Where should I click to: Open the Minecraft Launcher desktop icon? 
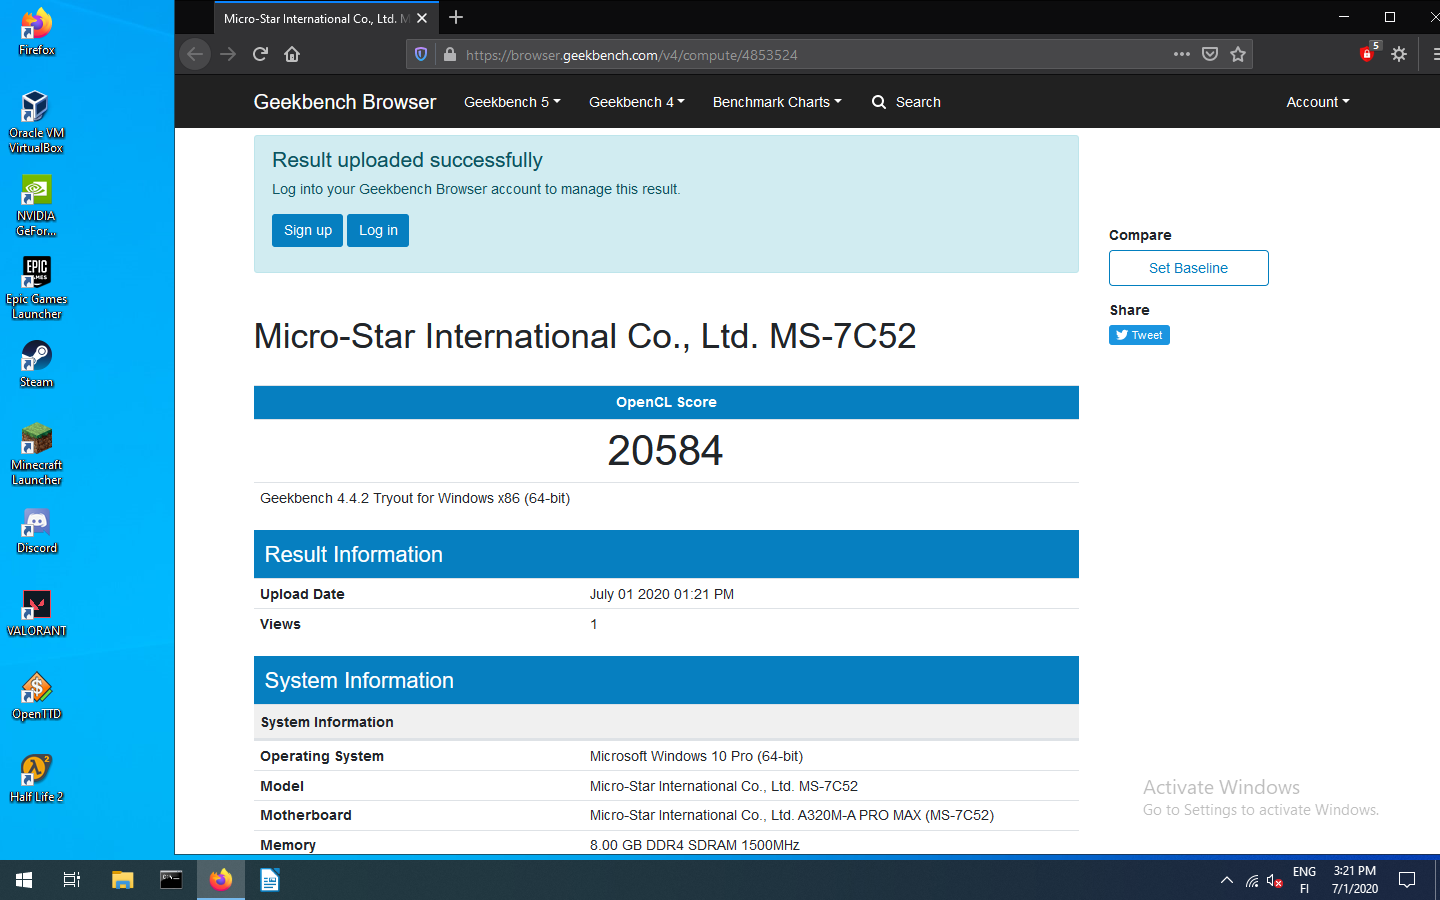point(36,454)
